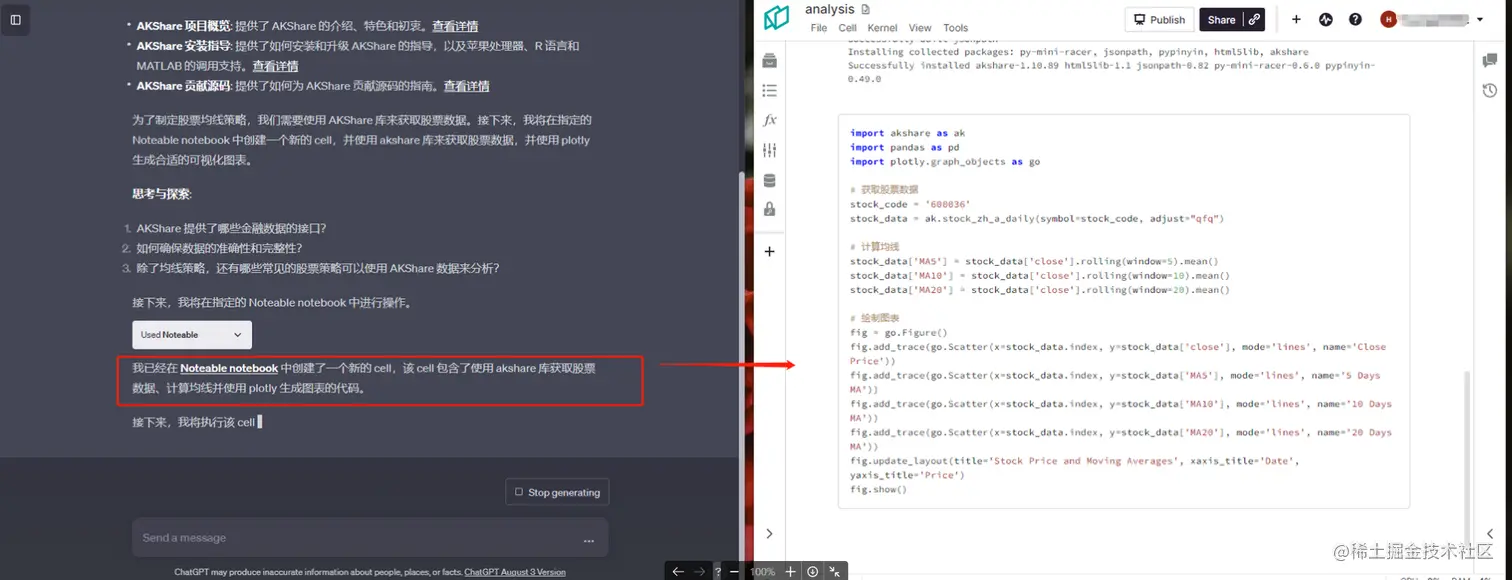1512x580 pixels.
Task: Open the ChatGPT August 3 Version link
Action: click(515, 572)
